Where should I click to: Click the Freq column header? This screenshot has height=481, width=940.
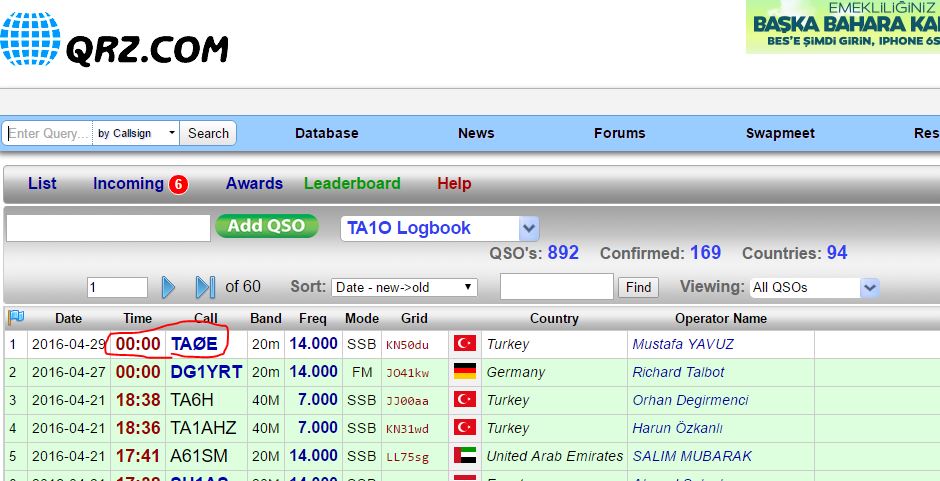tap(313, 318)
